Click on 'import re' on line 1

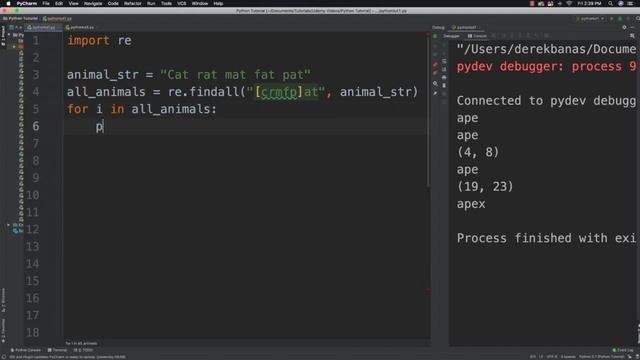pos(99,40)
